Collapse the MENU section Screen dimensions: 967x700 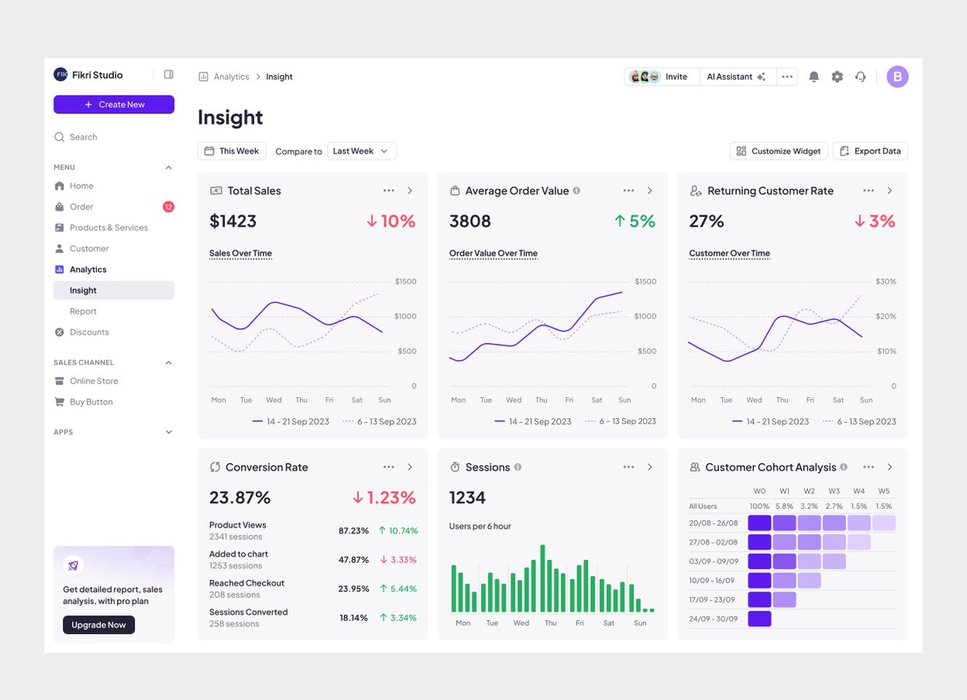point(168,167)
